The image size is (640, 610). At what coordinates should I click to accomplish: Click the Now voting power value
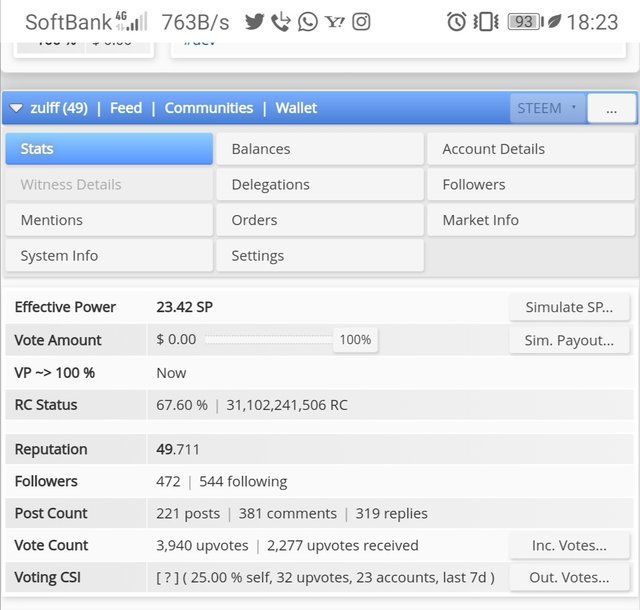[x=171, y=373]
